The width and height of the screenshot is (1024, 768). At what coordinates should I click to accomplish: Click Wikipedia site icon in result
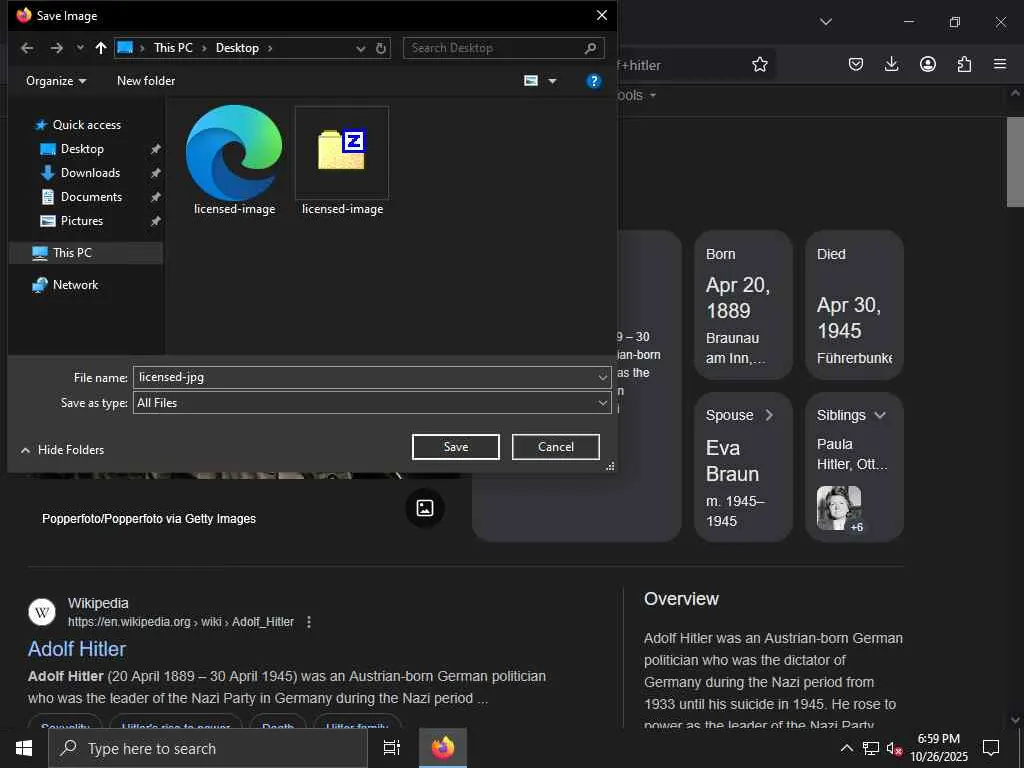(x=42, y=613)
